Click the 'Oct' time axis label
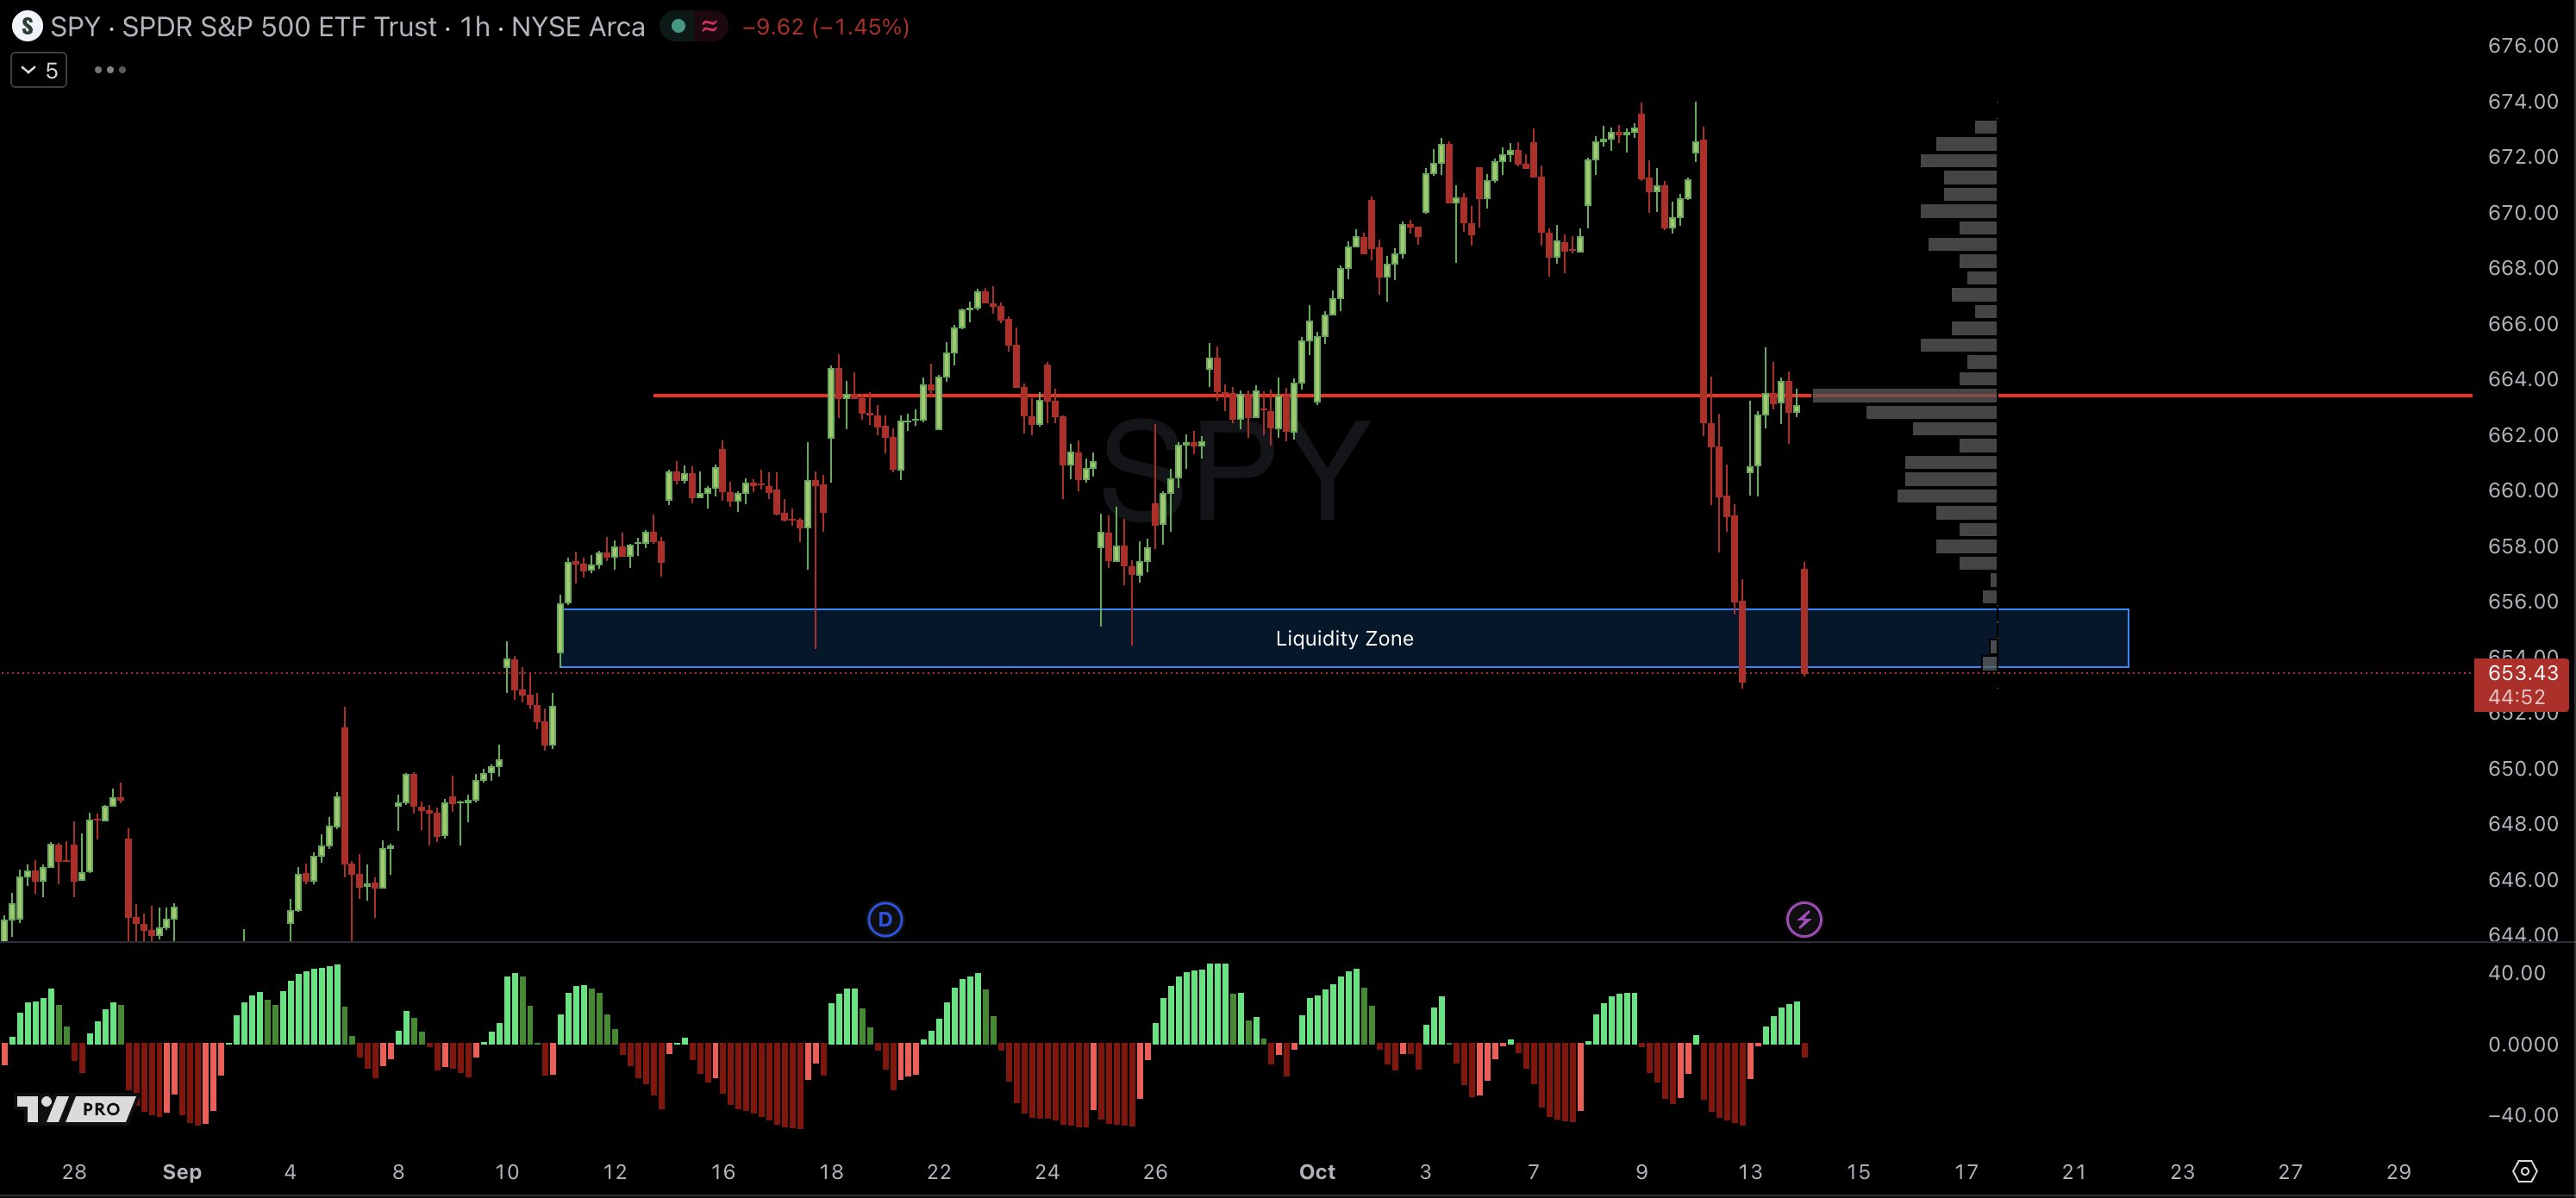 [x=1317, y=1171]
